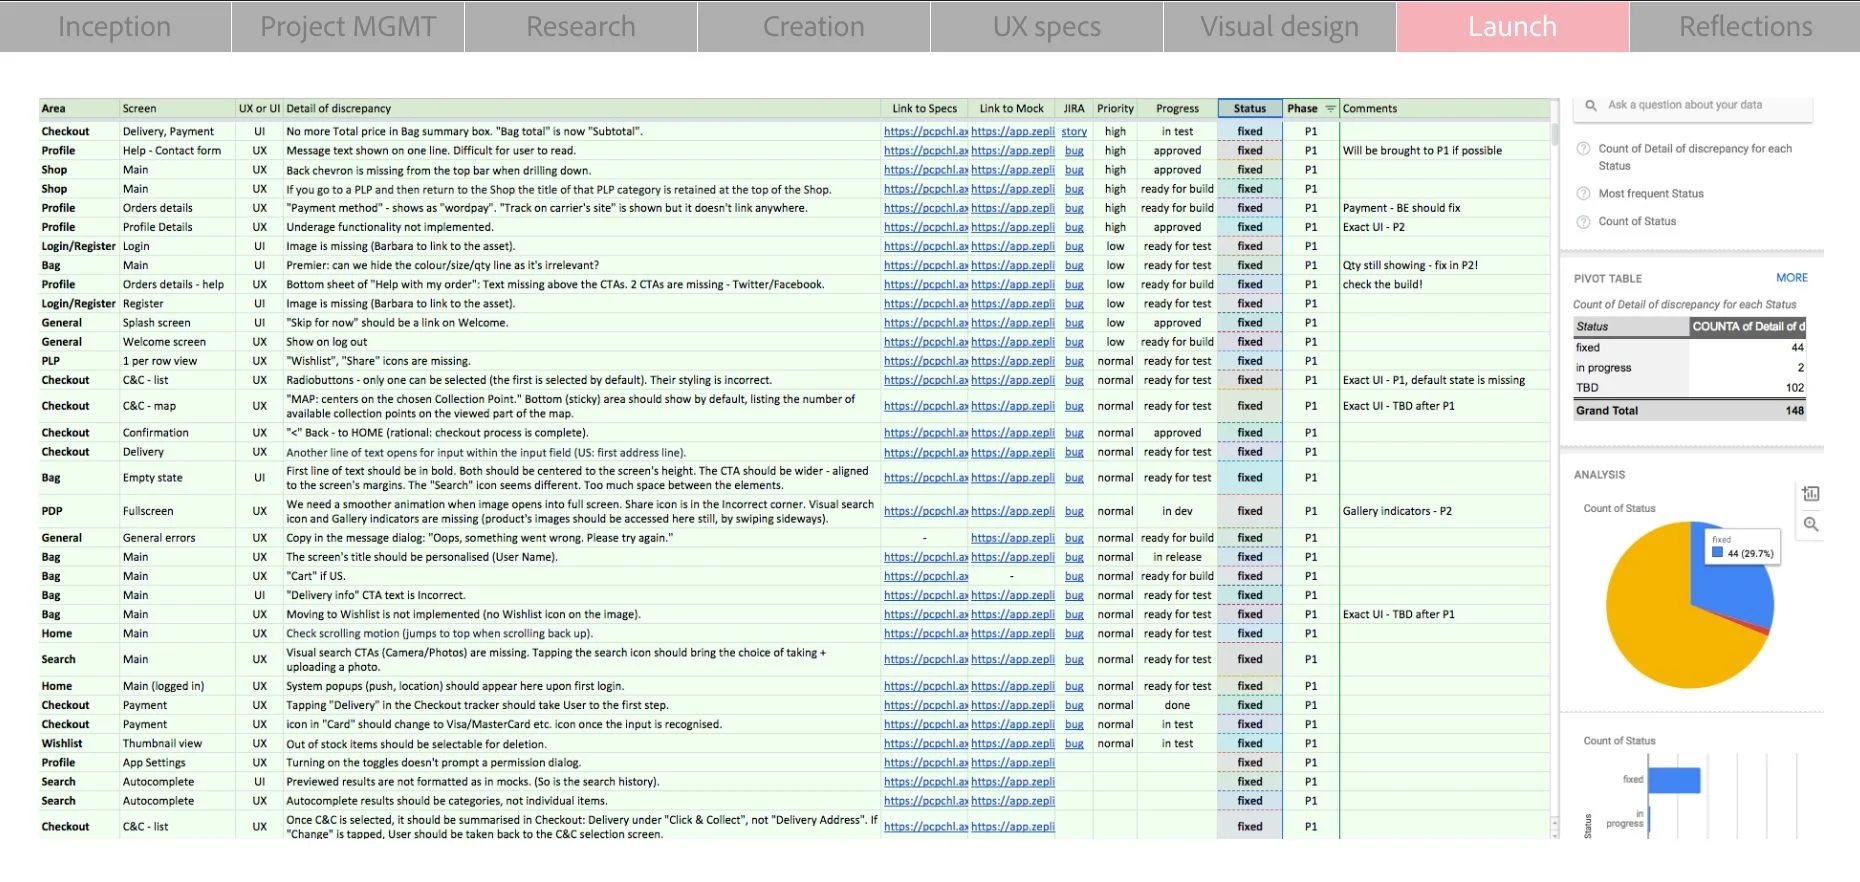The image size is (1860, 882).
Task: Open the 'story' JIRA link
Action: click(1074, 132)
